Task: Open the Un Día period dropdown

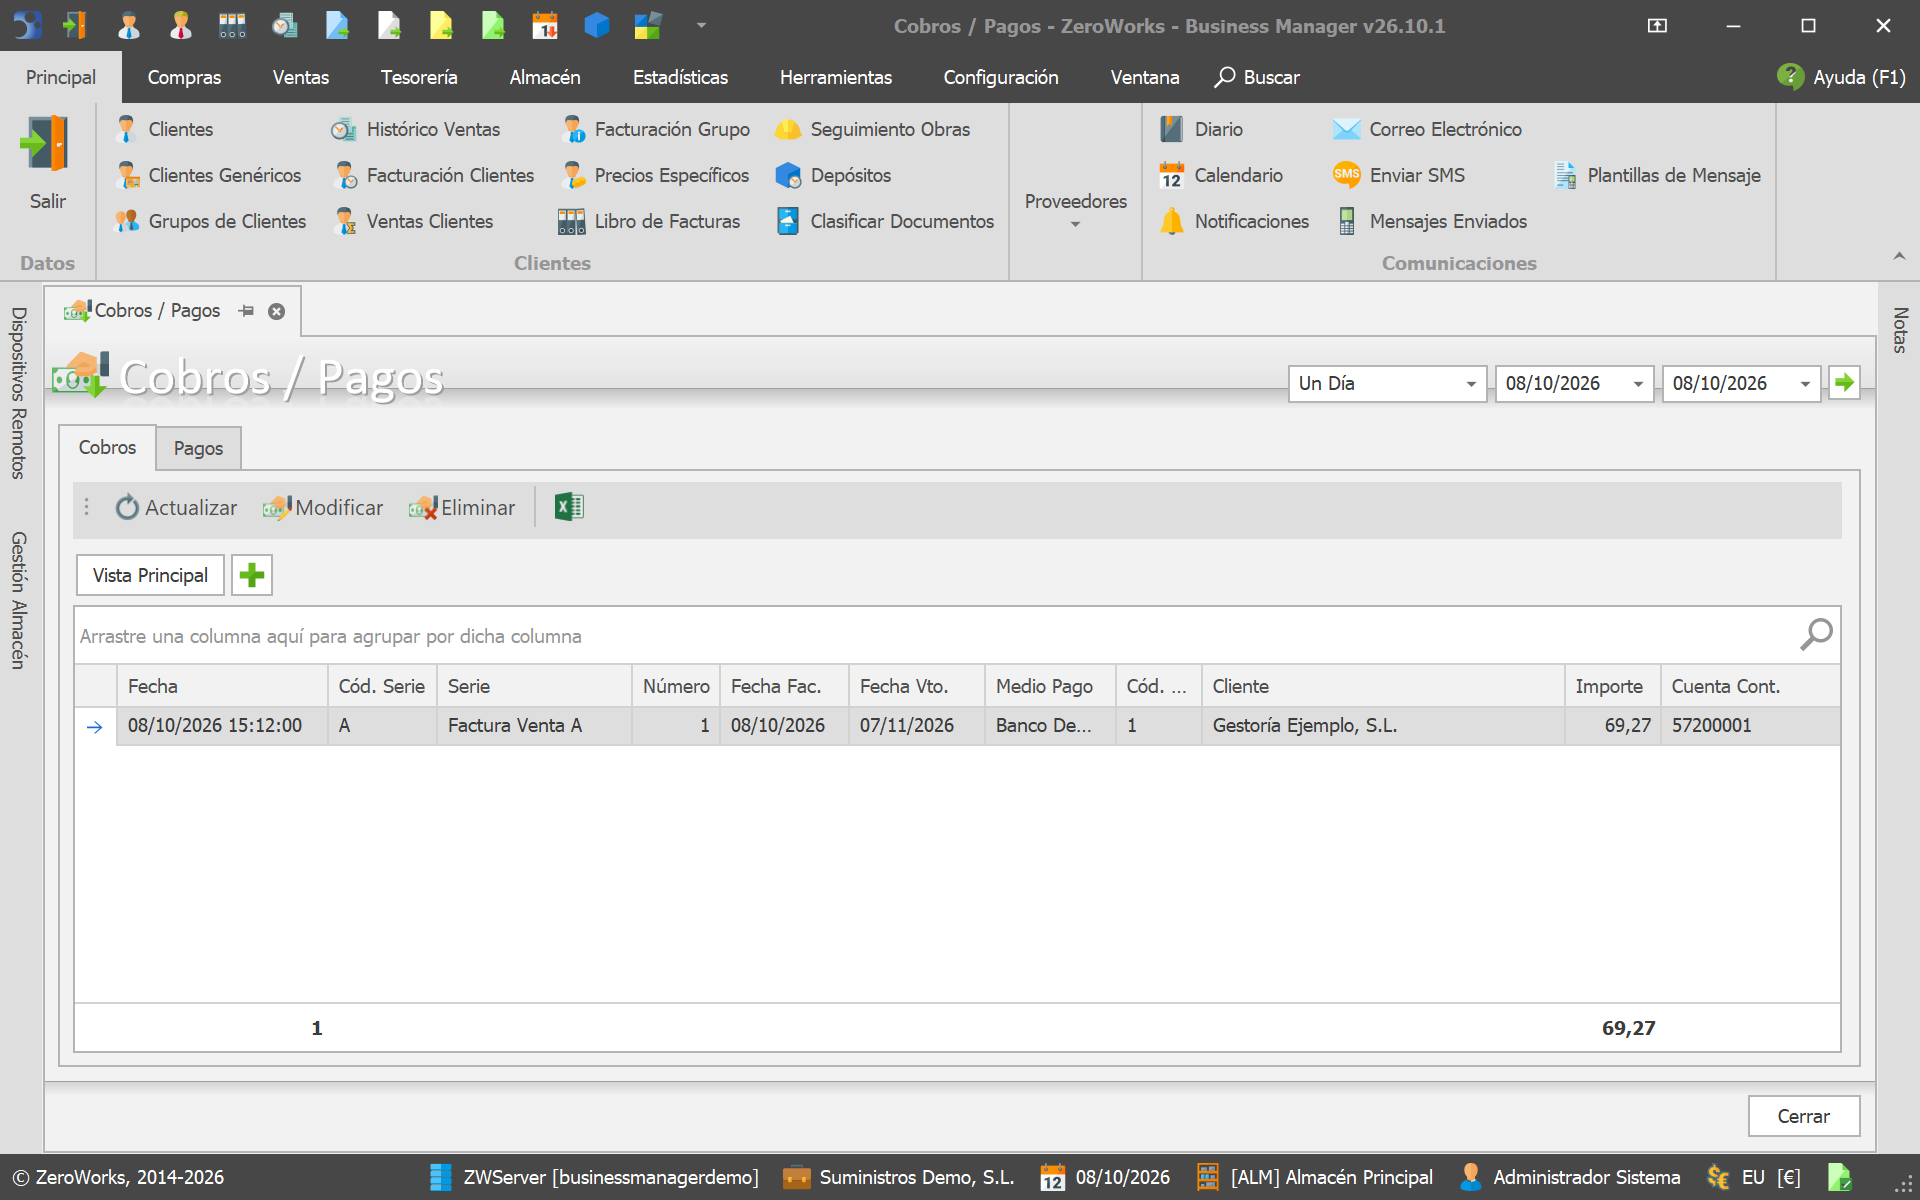Action: tap(1471, 384)
